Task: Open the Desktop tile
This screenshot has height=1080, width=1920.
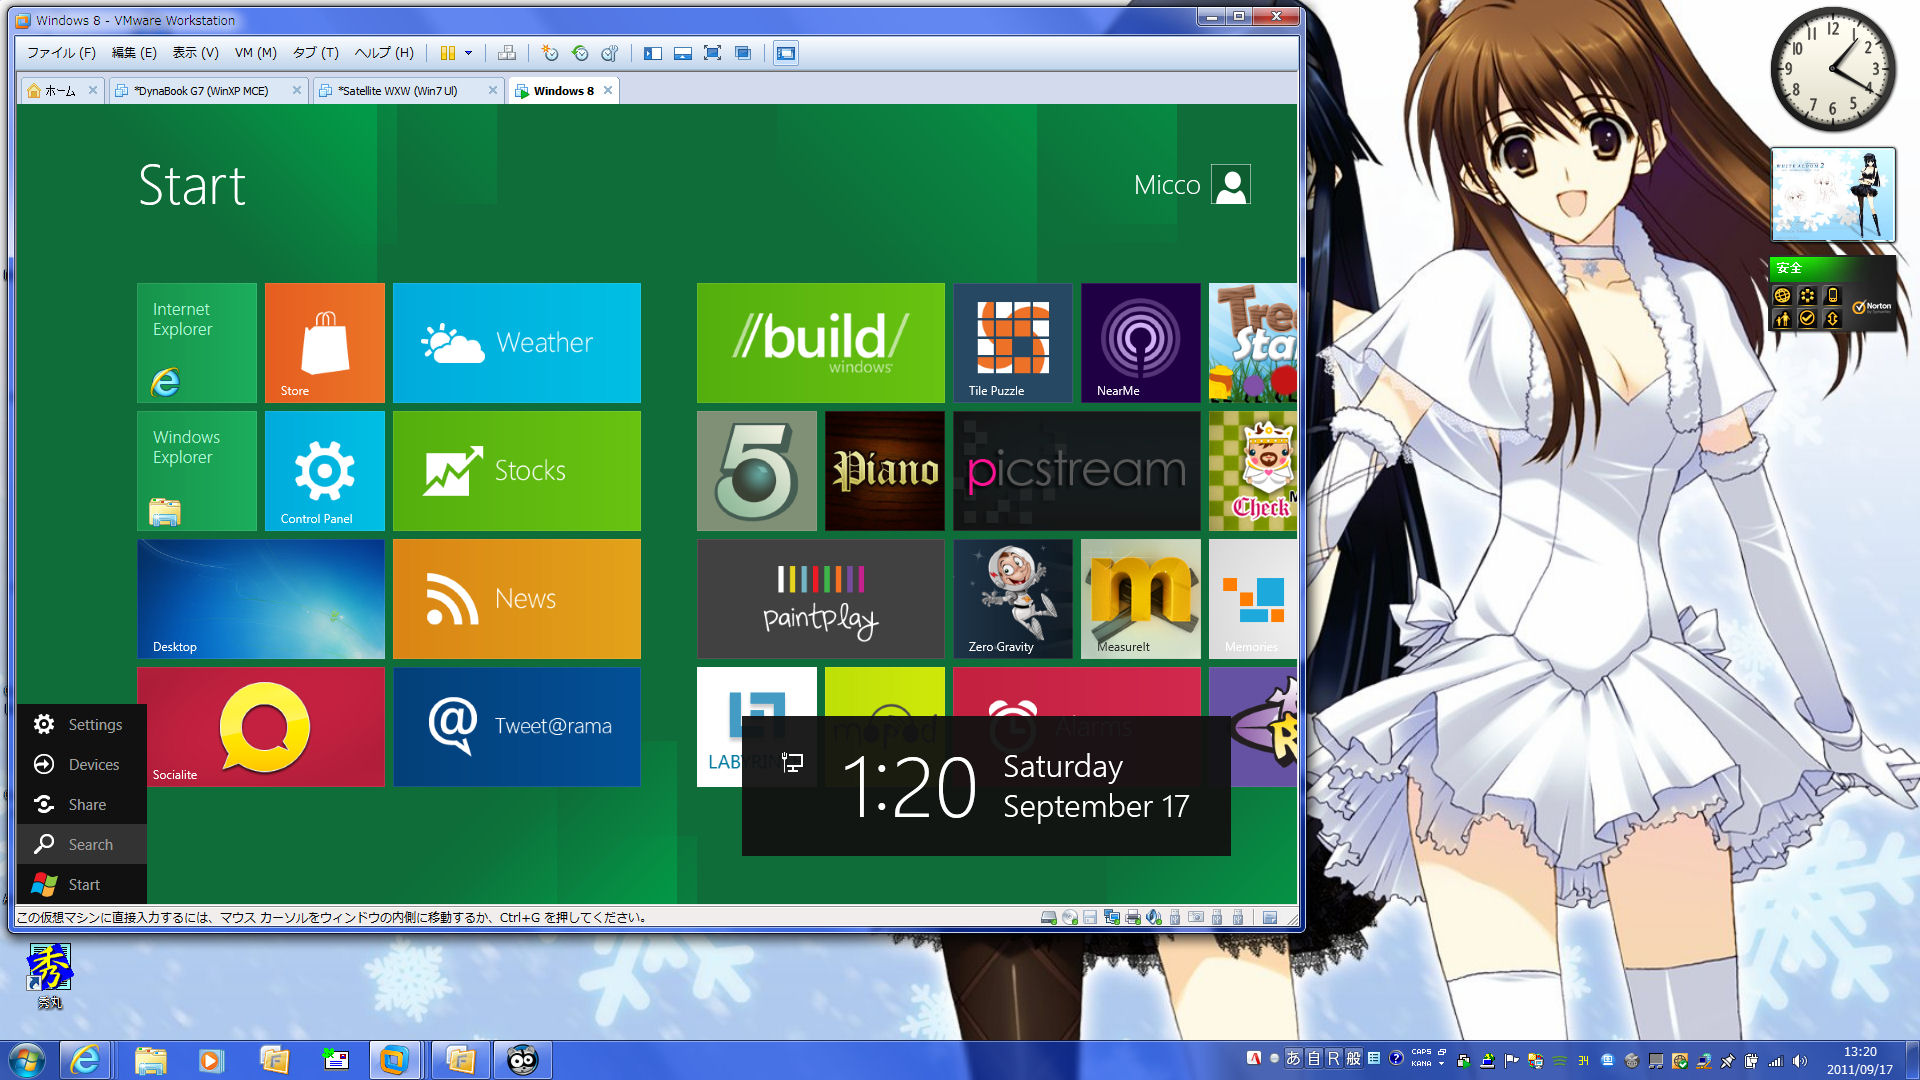Action: (x=261, y=599)
